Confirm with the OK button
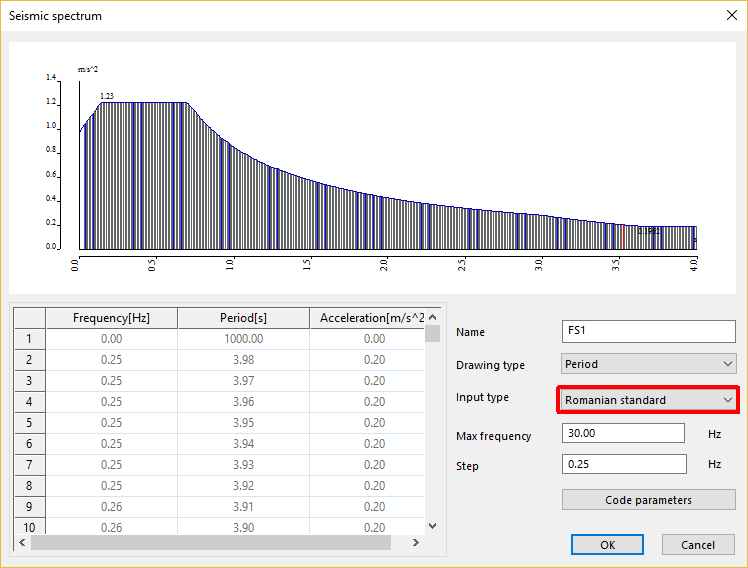 [607, 545]
